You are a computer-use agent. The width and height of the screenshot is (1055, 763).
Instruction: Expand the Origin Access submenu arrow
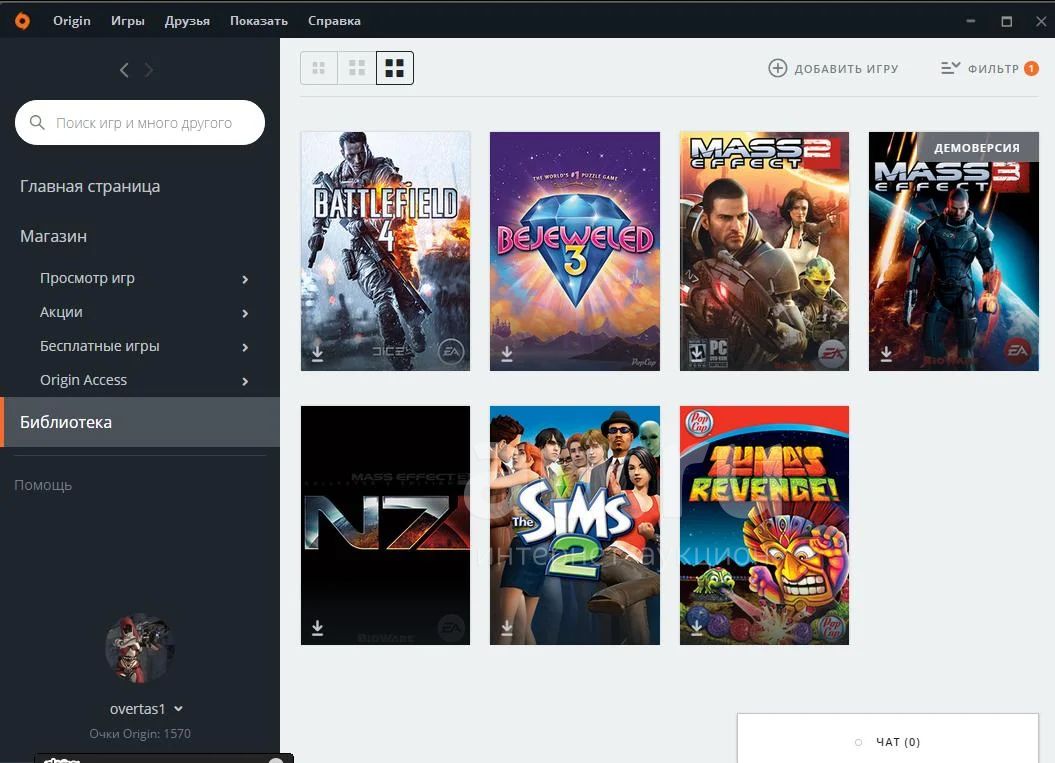pos(245,382)
